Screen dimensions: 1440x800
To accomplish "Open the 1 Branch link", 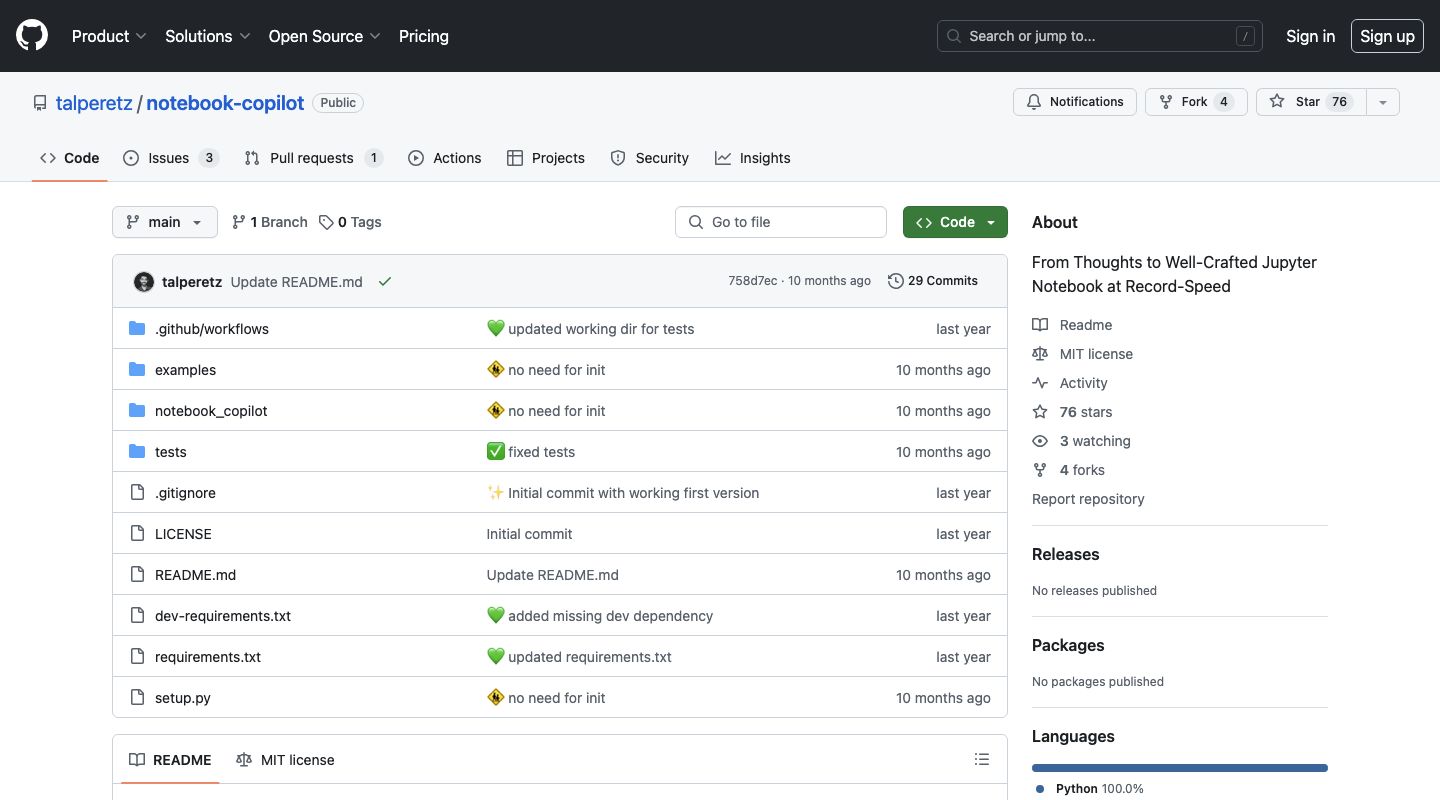I will pos(270,222).
